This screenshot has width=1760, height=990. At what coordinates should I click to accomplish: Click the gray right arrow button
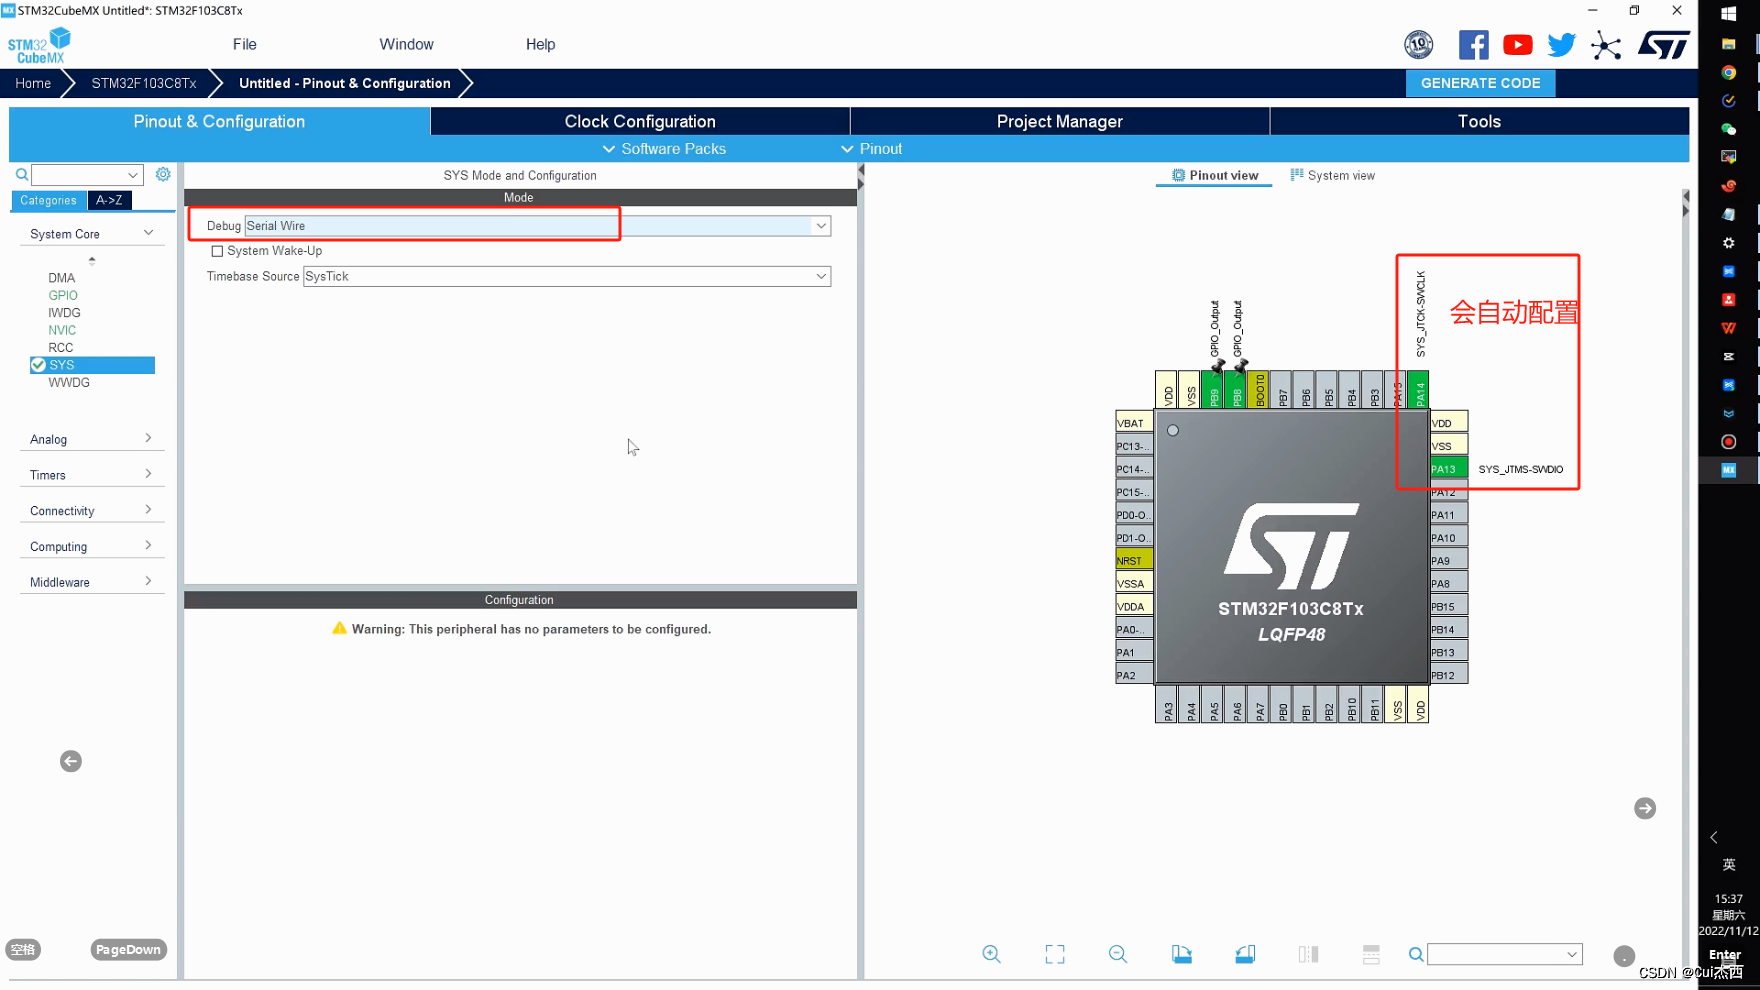point(1645,808)
